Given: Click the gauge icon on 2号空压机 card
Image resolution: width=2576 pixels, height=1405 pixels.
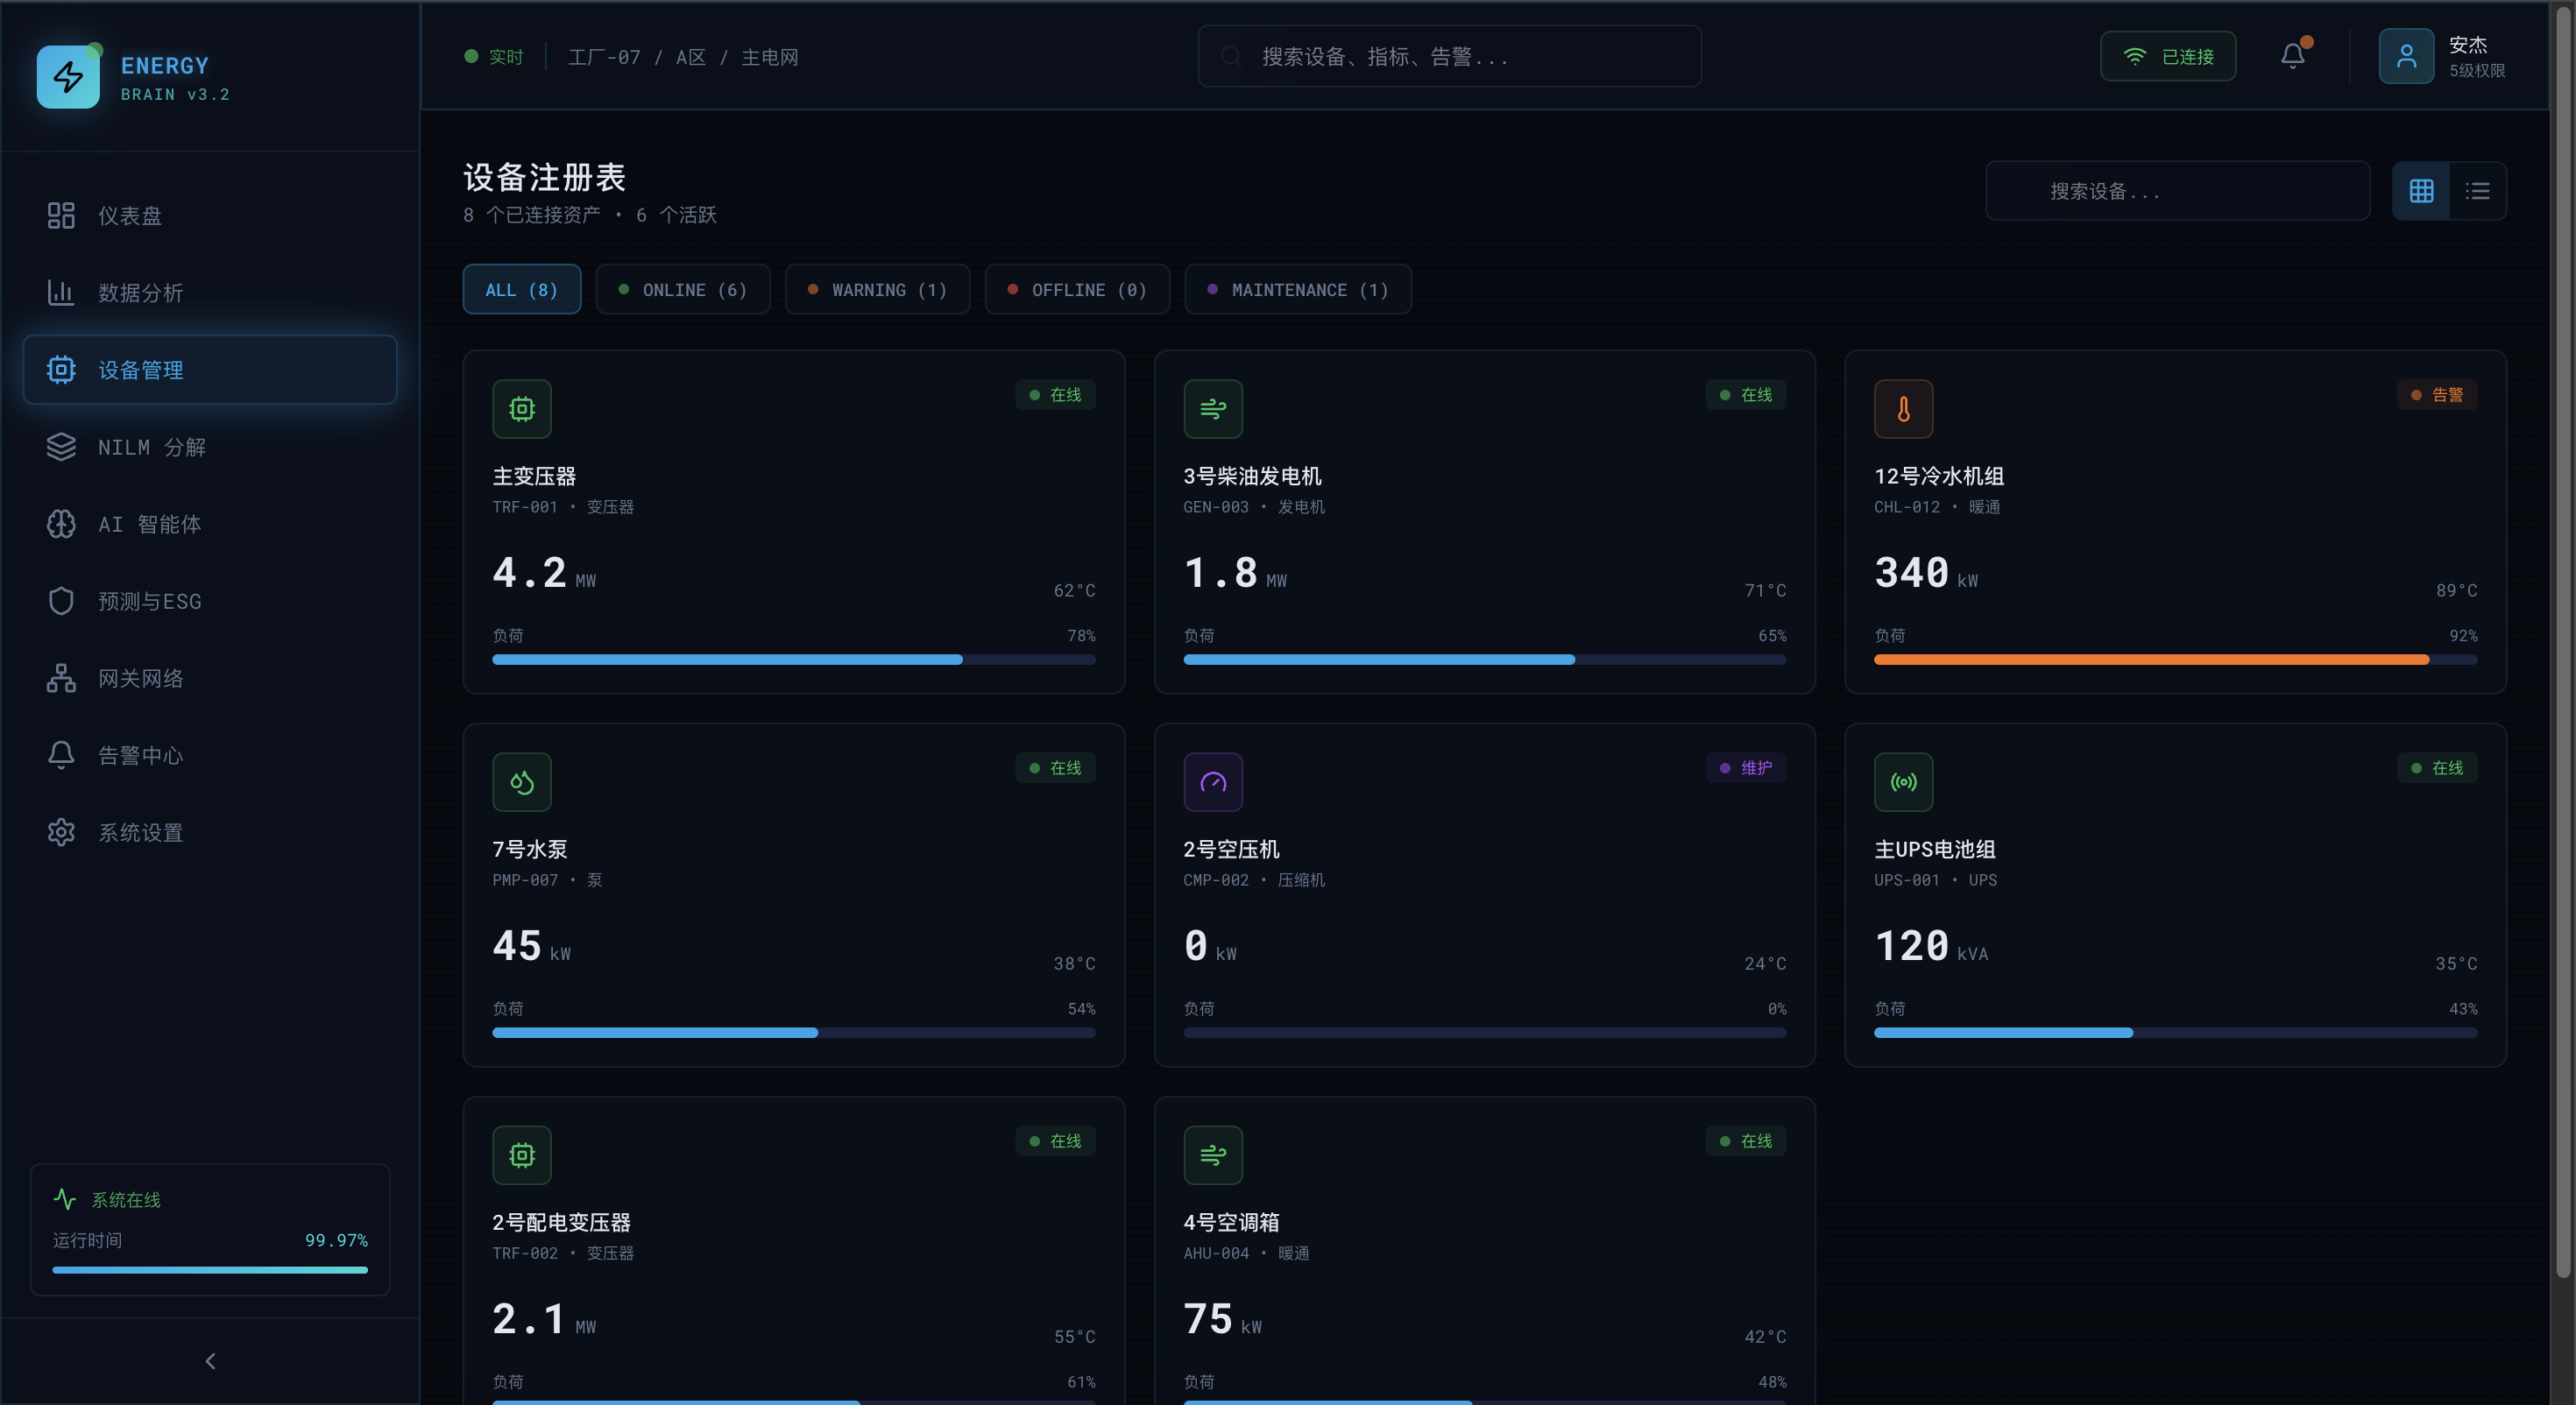Looking at the screenshot, I should [x=1213, y=782].
